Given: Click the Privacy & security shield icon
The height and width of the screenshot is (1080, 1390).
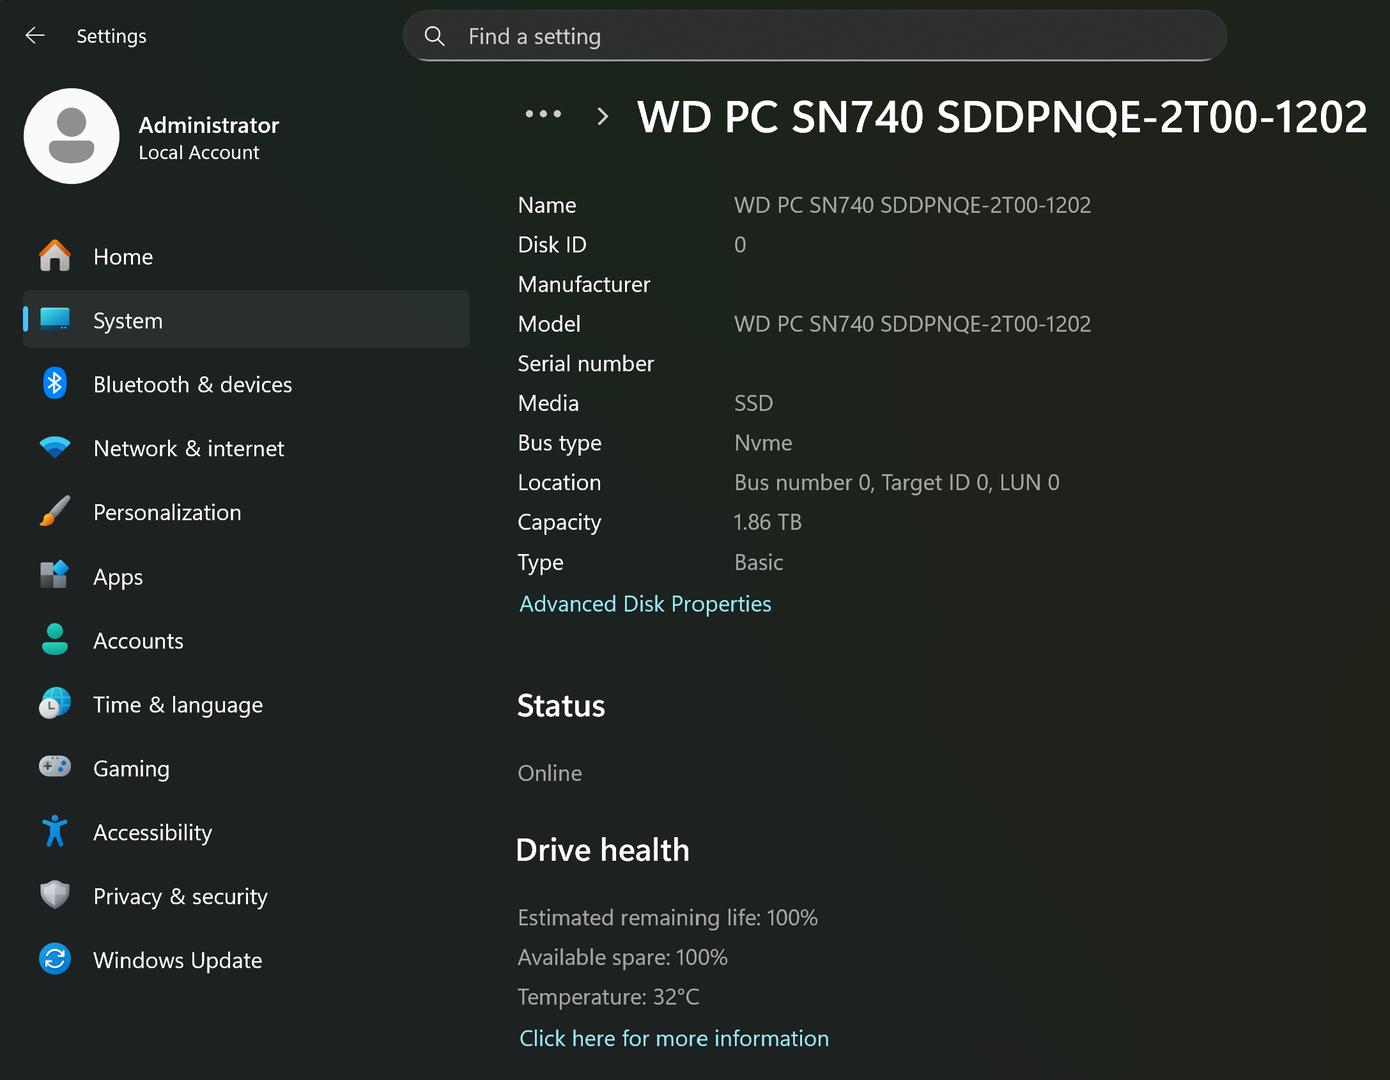Looking at the screenshot, I should (x=55, y=895).
